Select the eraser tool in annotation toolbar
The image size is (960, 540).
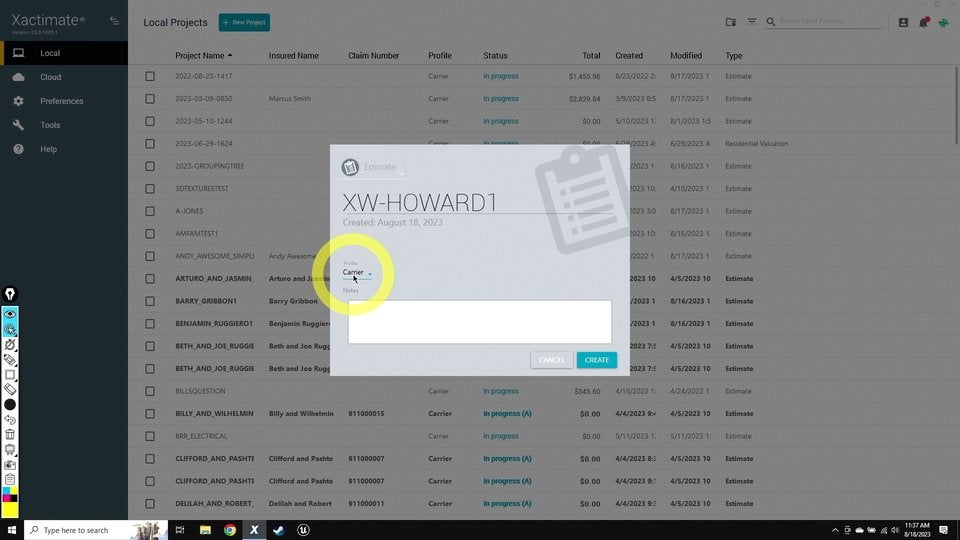point(10,389)
